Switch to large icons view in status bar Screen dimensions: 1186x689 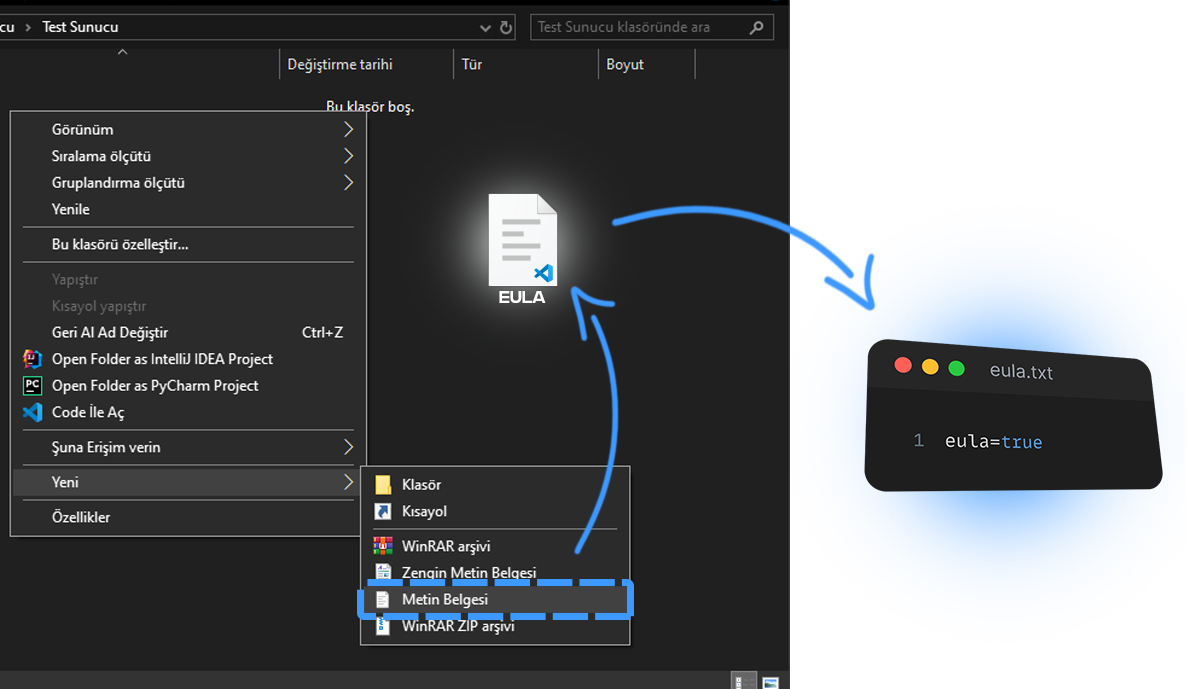[770, 681]
